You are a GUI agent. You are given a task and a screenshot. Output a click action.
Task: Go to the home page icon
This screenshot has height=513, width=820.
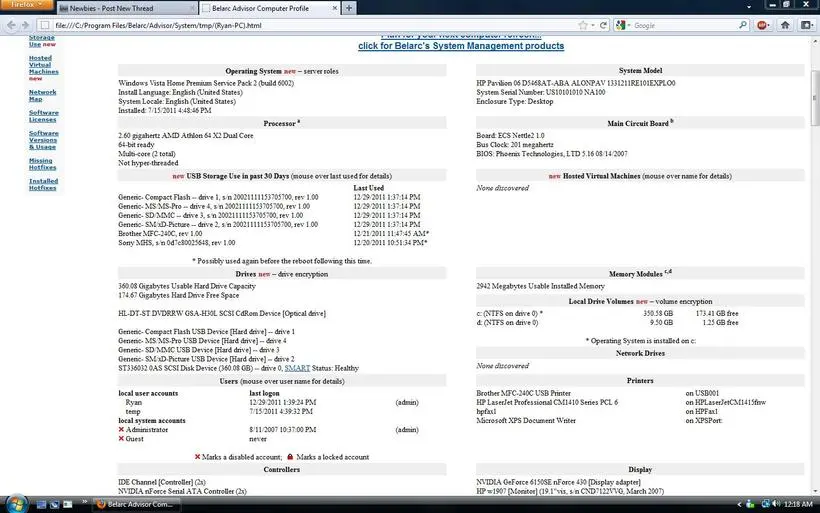click(x=785, y=25)
